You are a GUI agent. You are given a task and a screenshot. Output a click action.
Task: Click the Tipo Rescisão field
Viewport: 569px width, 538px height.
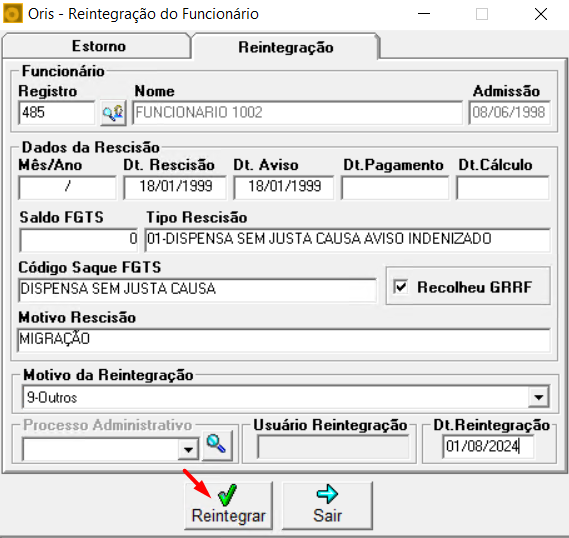(x=348, y=239)
